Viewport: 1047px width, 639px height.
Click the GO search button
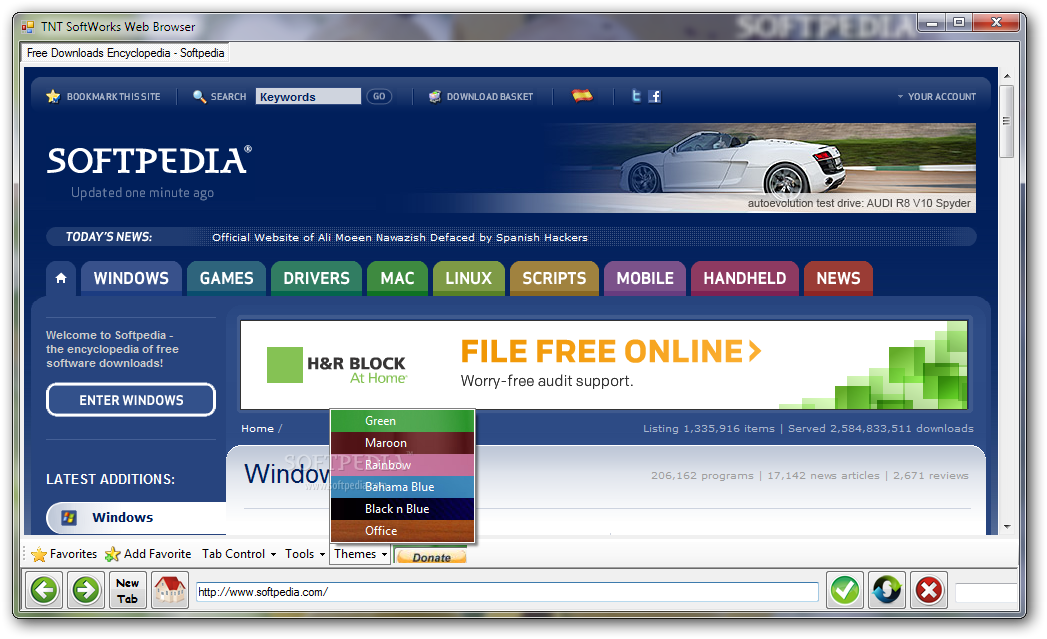379,97
